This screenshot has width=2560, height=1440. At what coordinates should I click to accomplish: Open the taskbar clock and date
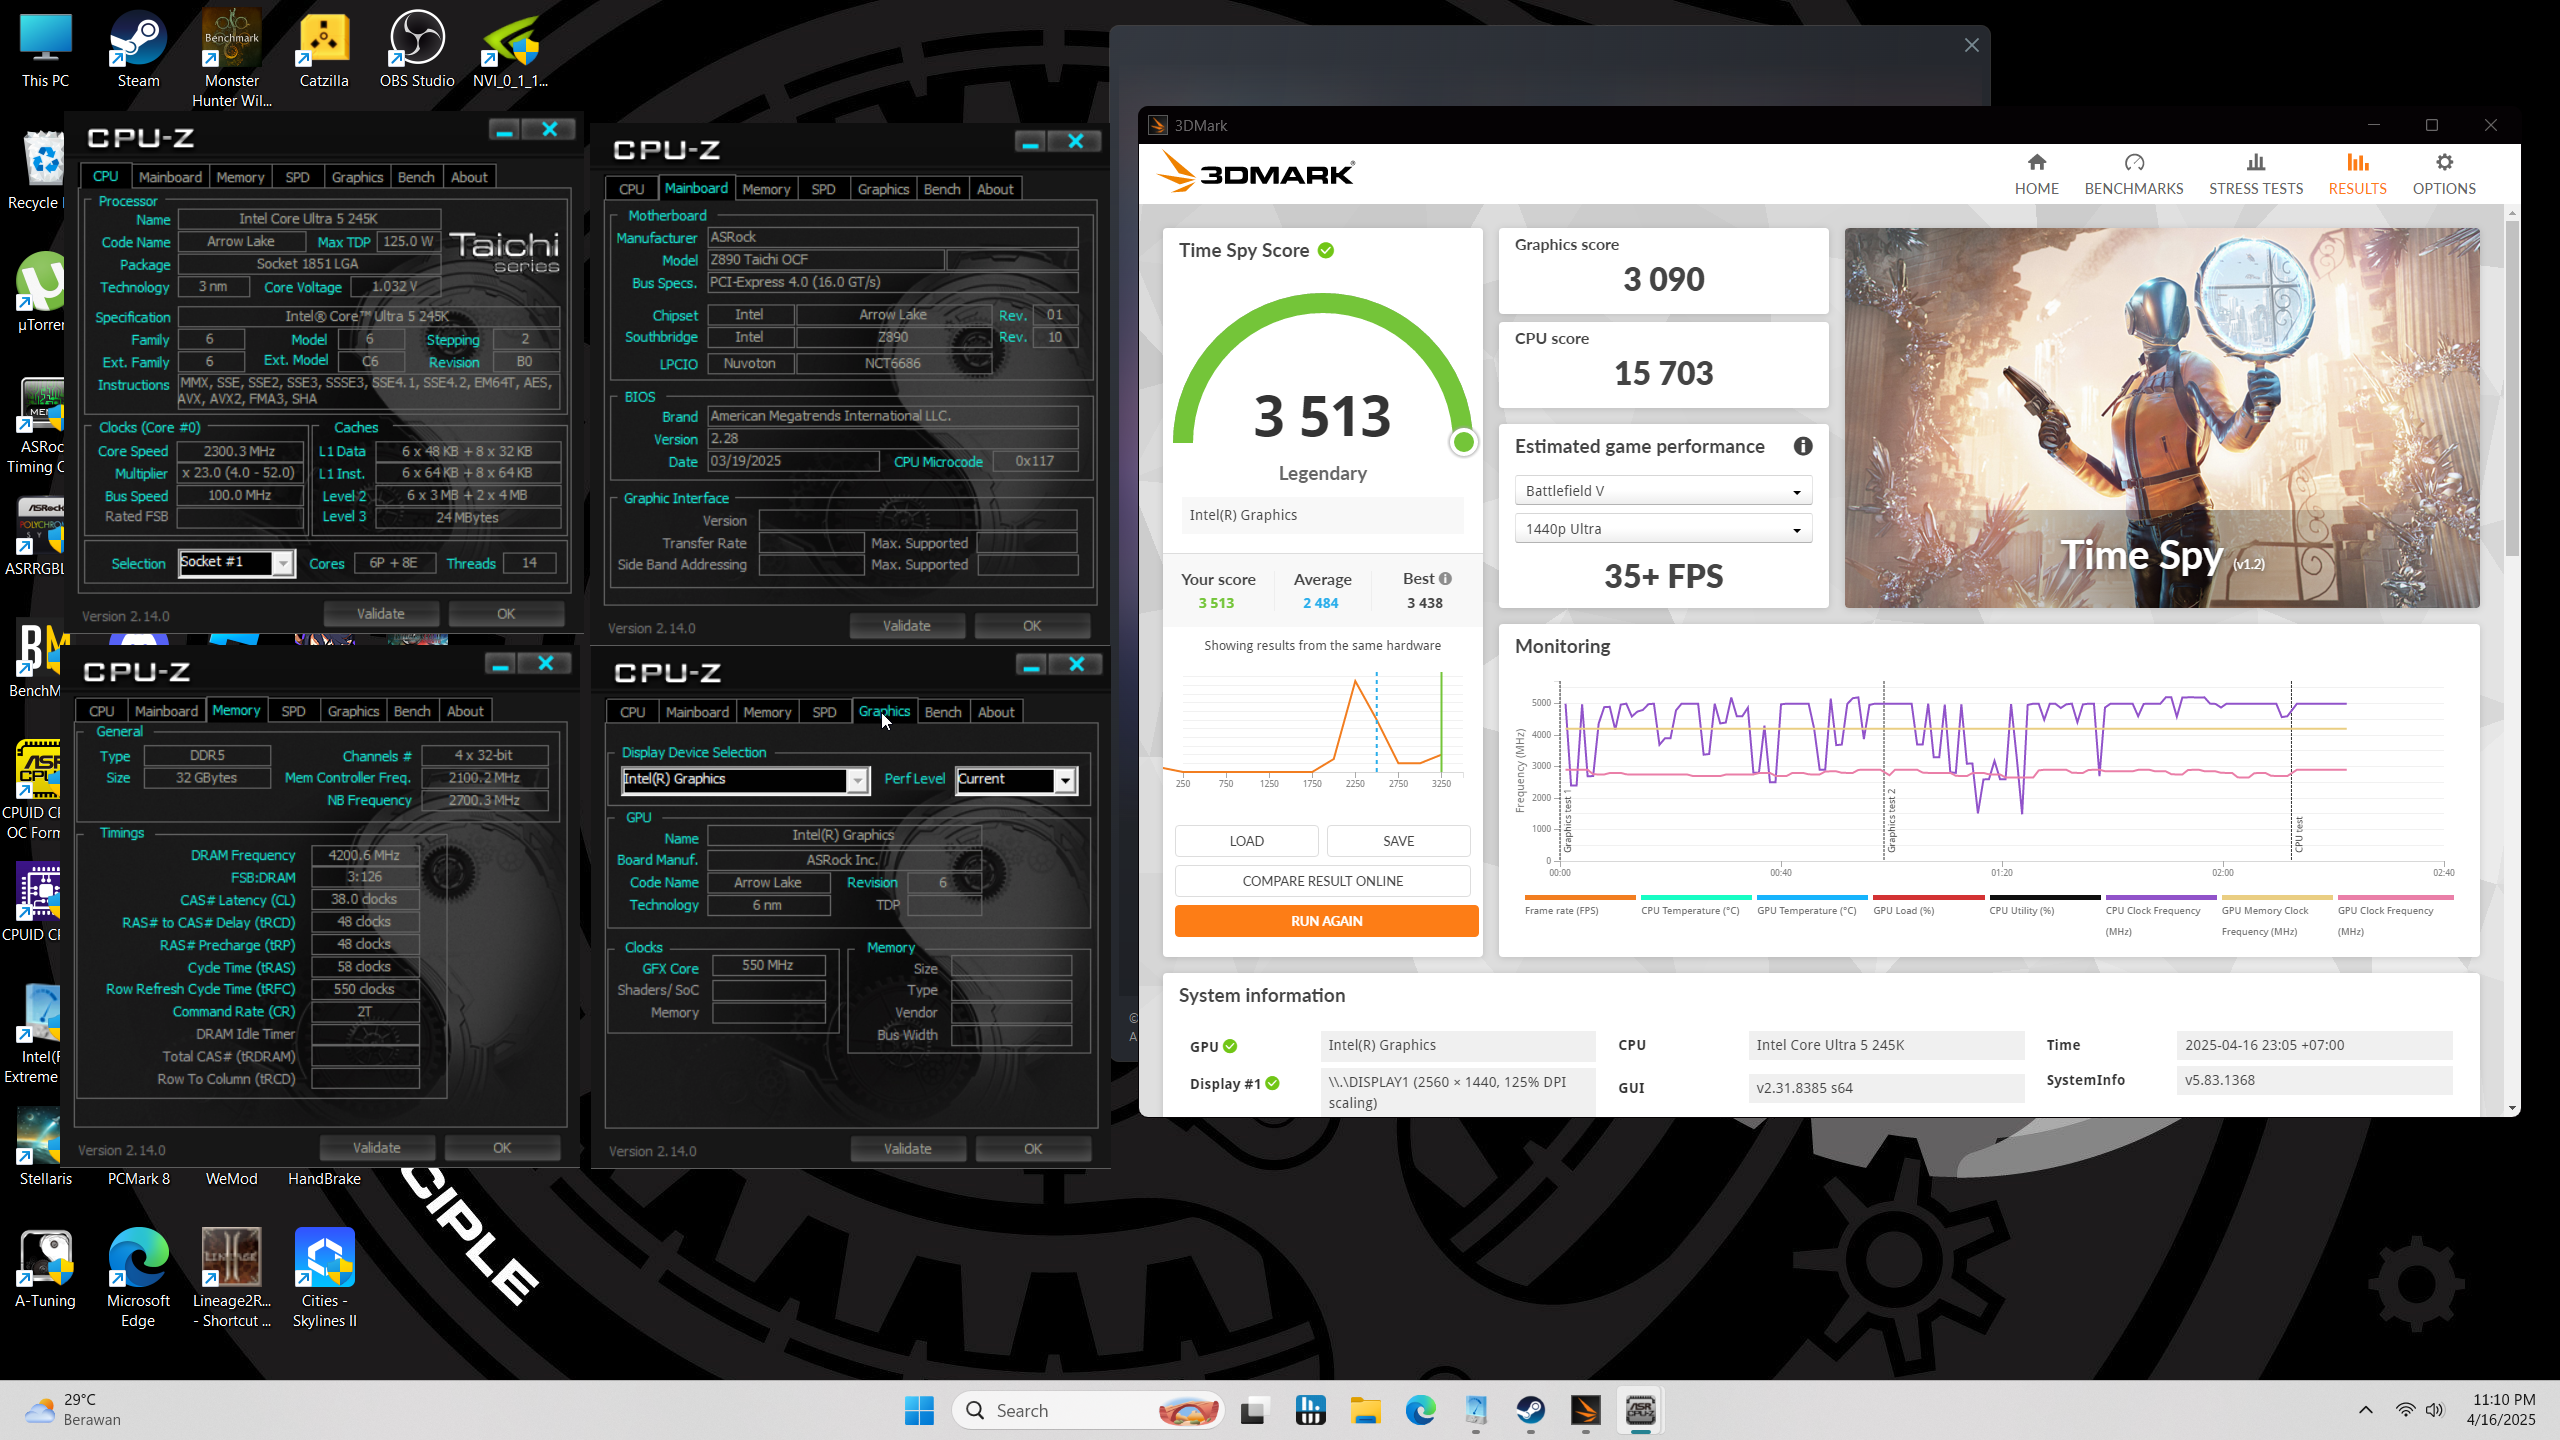tap(2500, 1410)
